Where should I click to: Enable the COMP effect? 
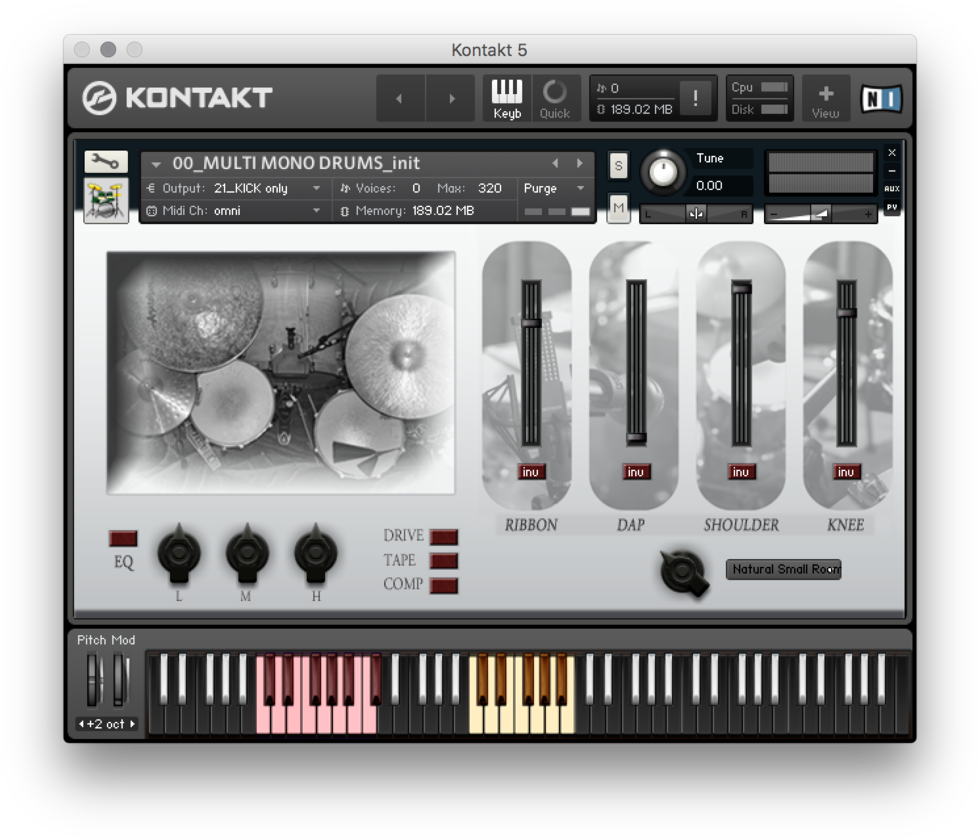click(444, 585)
